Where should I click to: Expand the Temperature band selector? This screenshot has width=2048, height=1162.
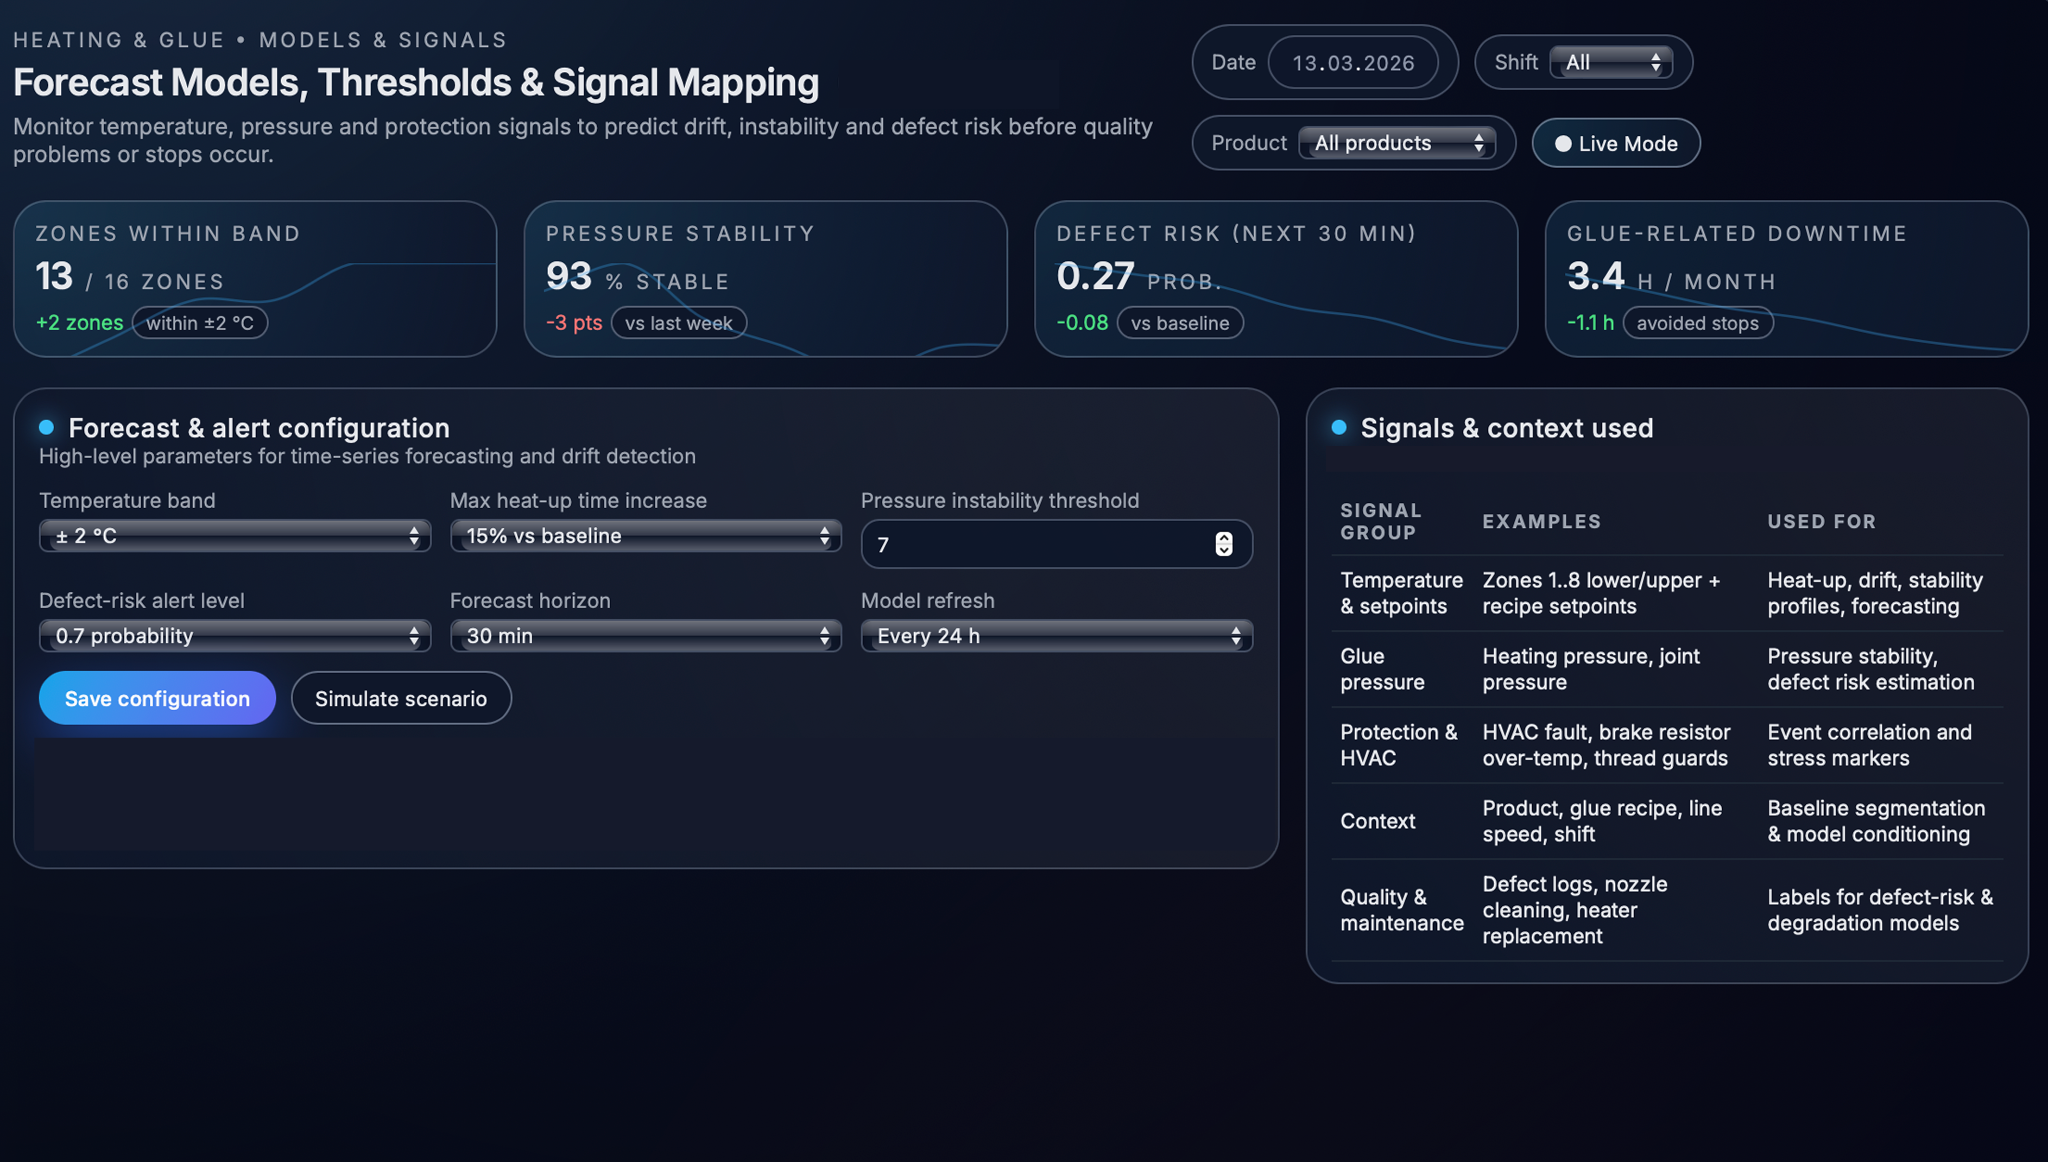coord(235,536)
